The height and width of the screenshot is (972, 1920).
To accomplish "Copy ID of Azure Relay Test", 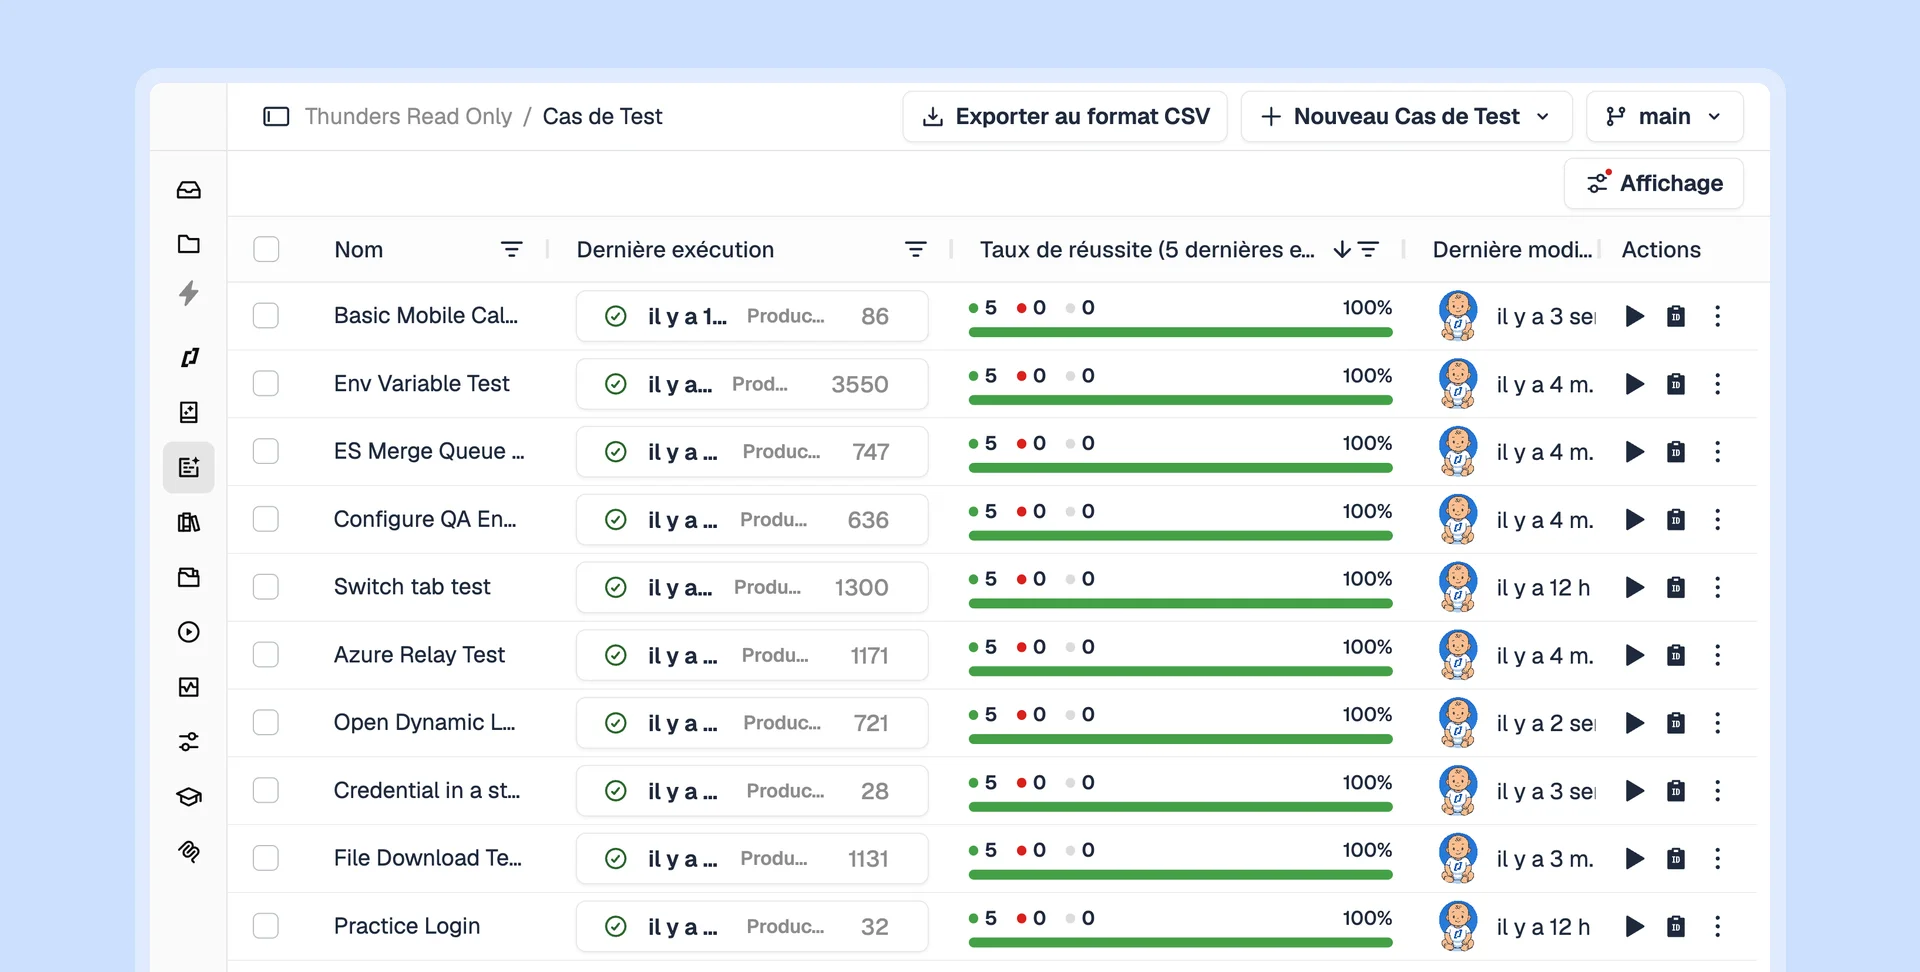I will [x=1676, y=655].
